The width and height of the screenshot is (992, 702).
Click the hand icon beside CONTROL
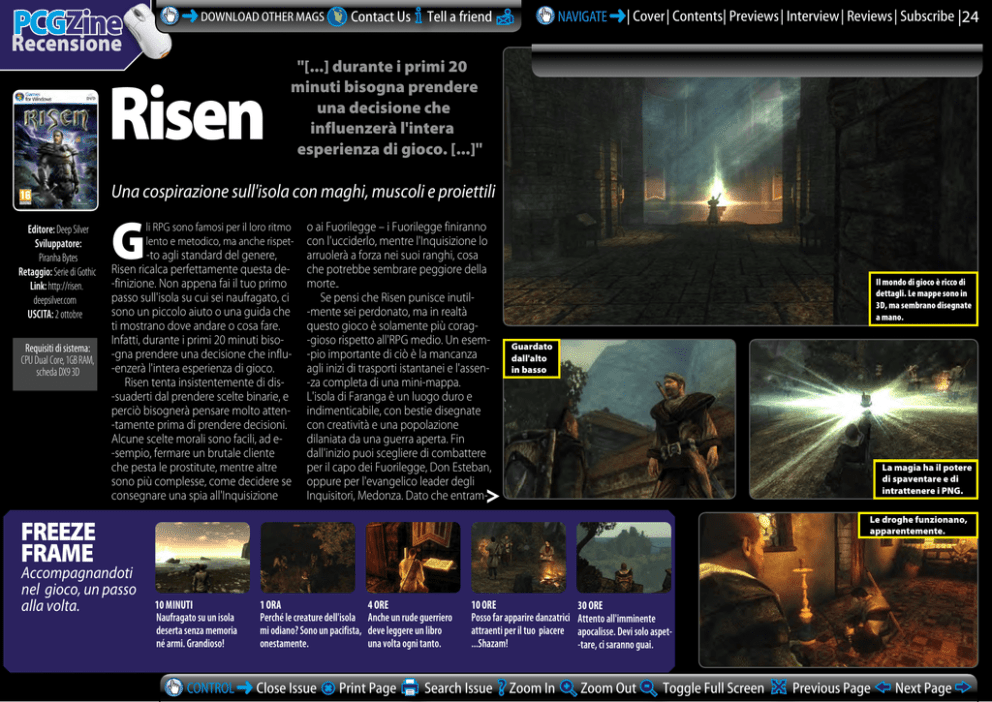[x=173, y=687]
